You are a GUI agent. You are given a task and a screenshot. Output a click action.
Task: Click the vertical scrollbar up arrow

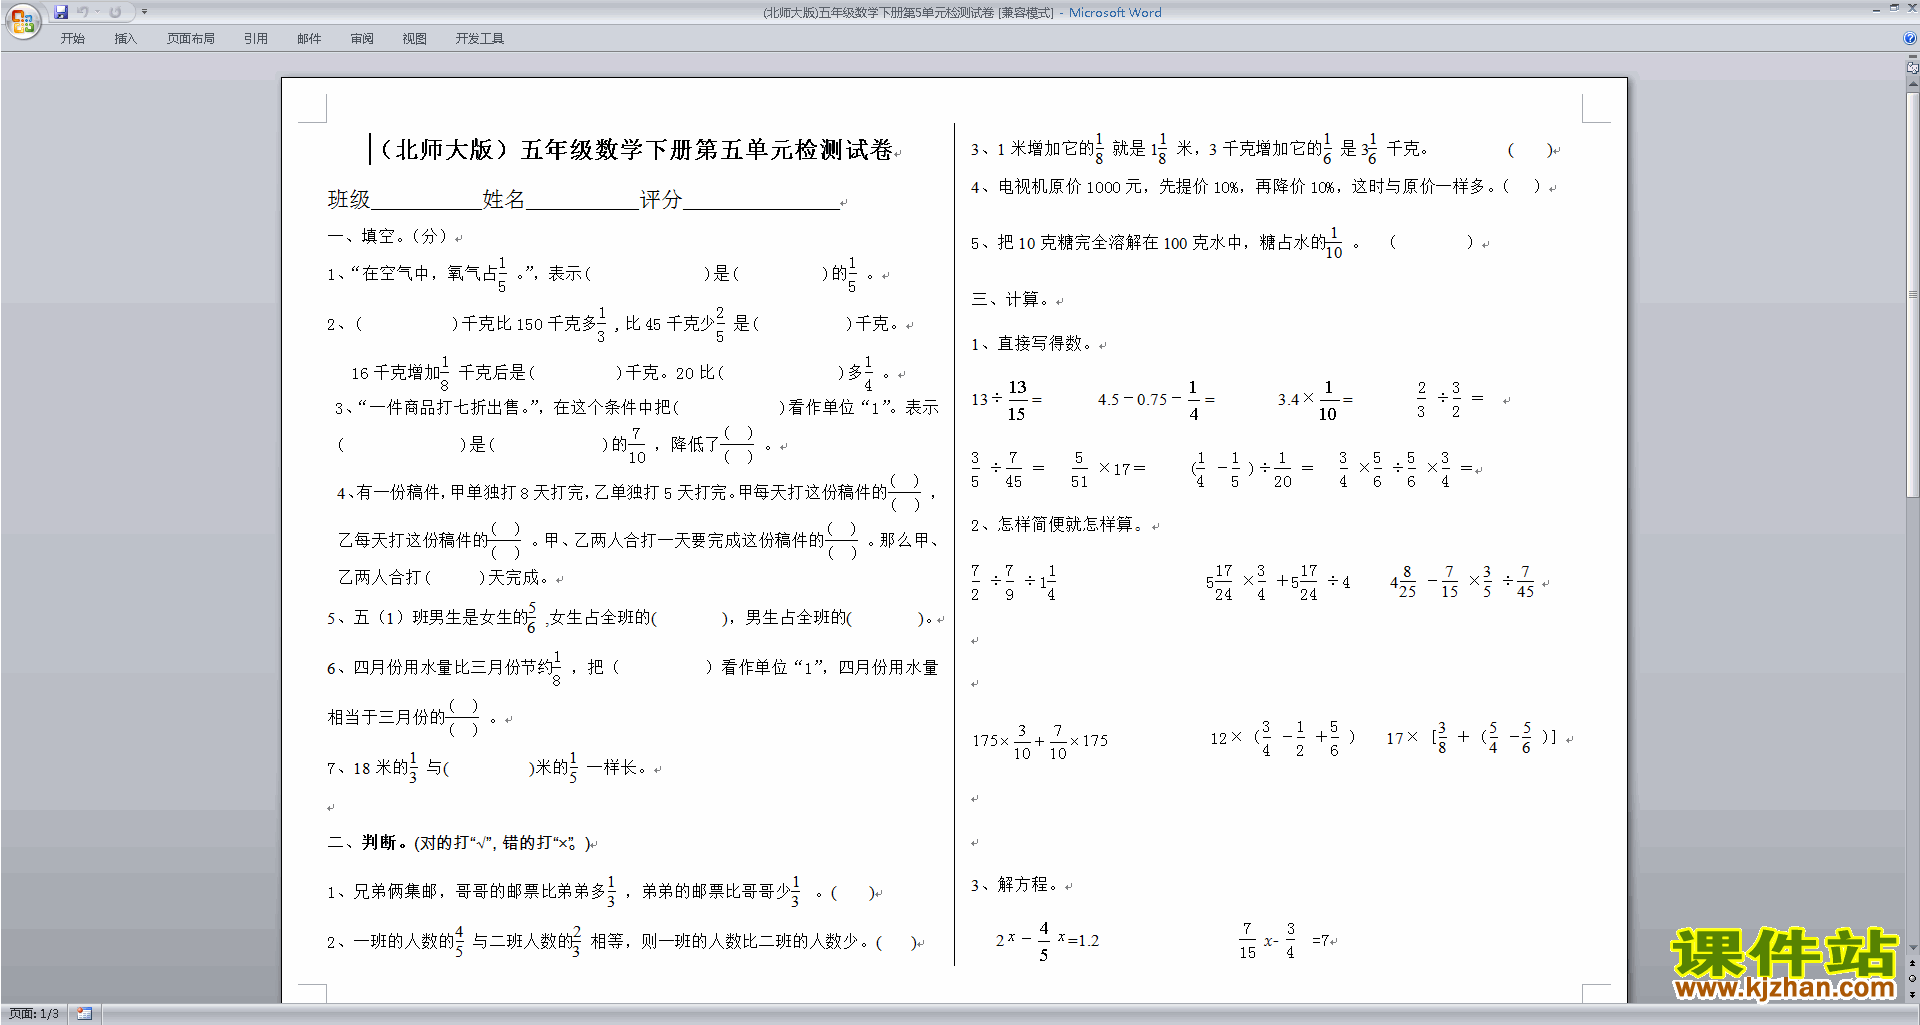(x=1913, y=86)
